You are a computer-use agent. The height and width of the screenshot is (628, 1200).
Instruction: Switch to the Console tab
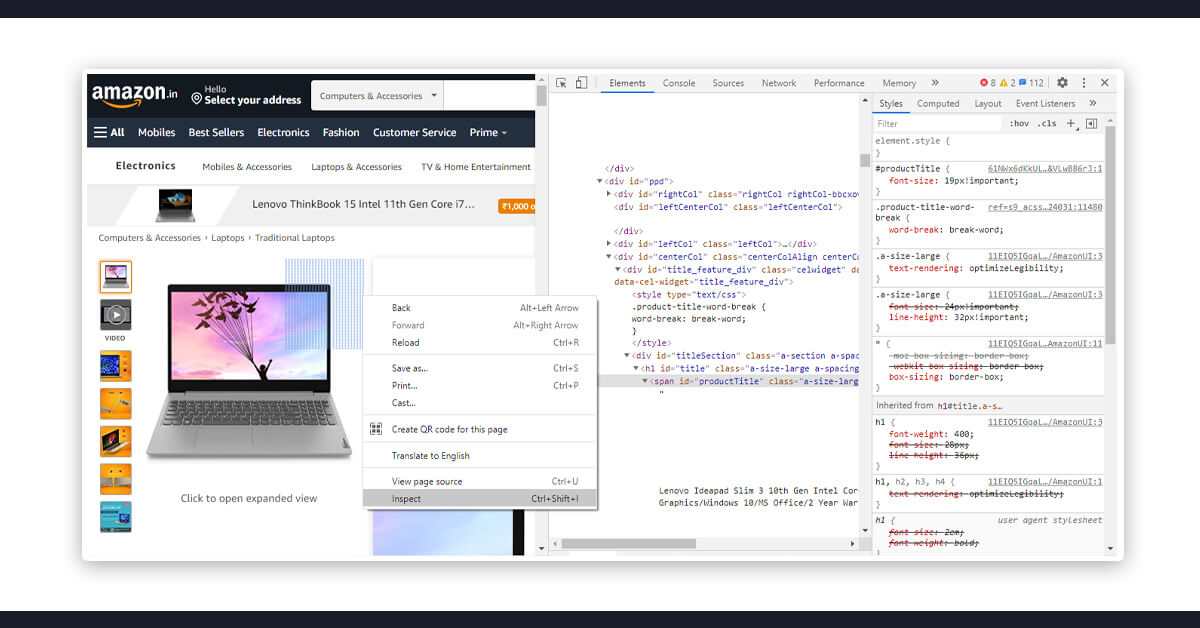pyautogui.click(x=679, y=83)
